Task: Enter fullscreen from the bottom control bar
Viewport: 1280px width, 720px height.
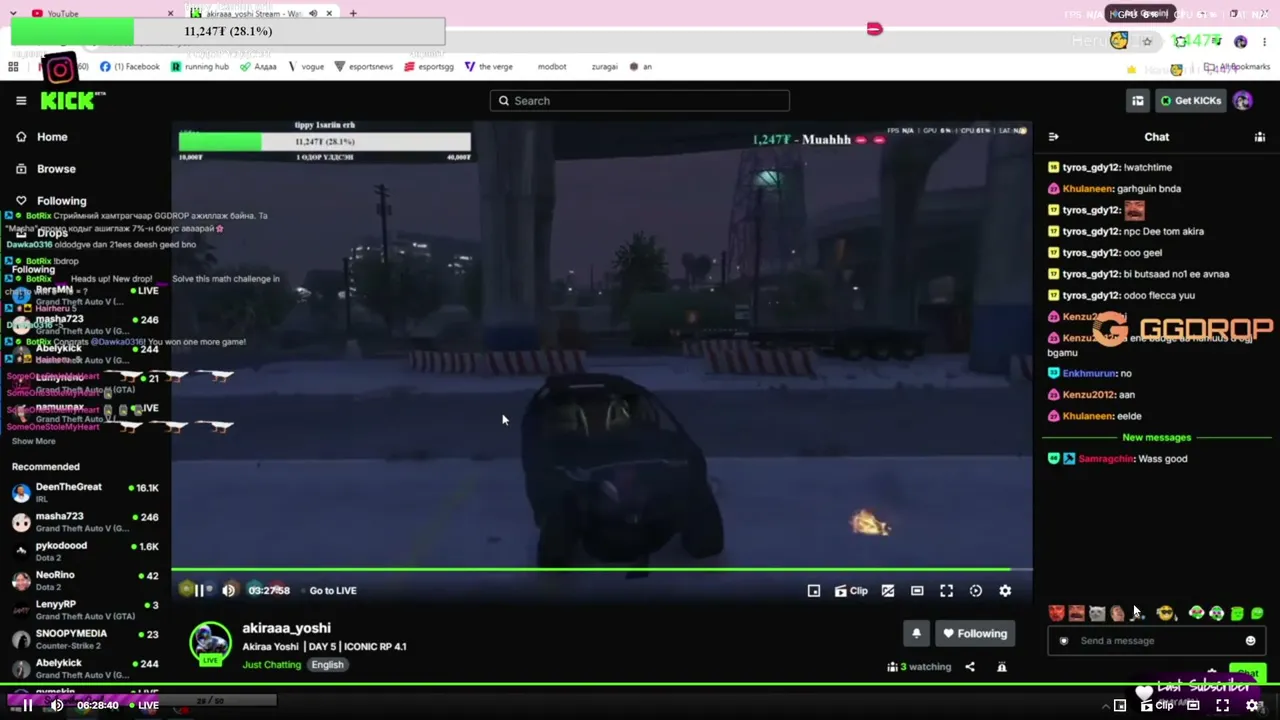Action: [1222, 705]
